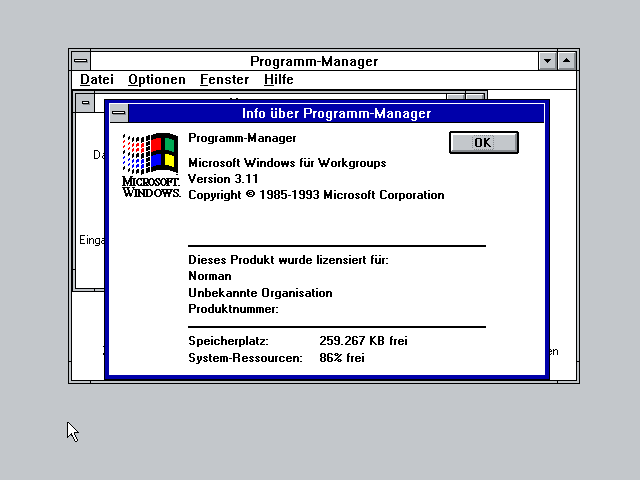Click the 'Produktnummer:' label
Viewport: 640px width, 480px height.
[x=233, y=309]
